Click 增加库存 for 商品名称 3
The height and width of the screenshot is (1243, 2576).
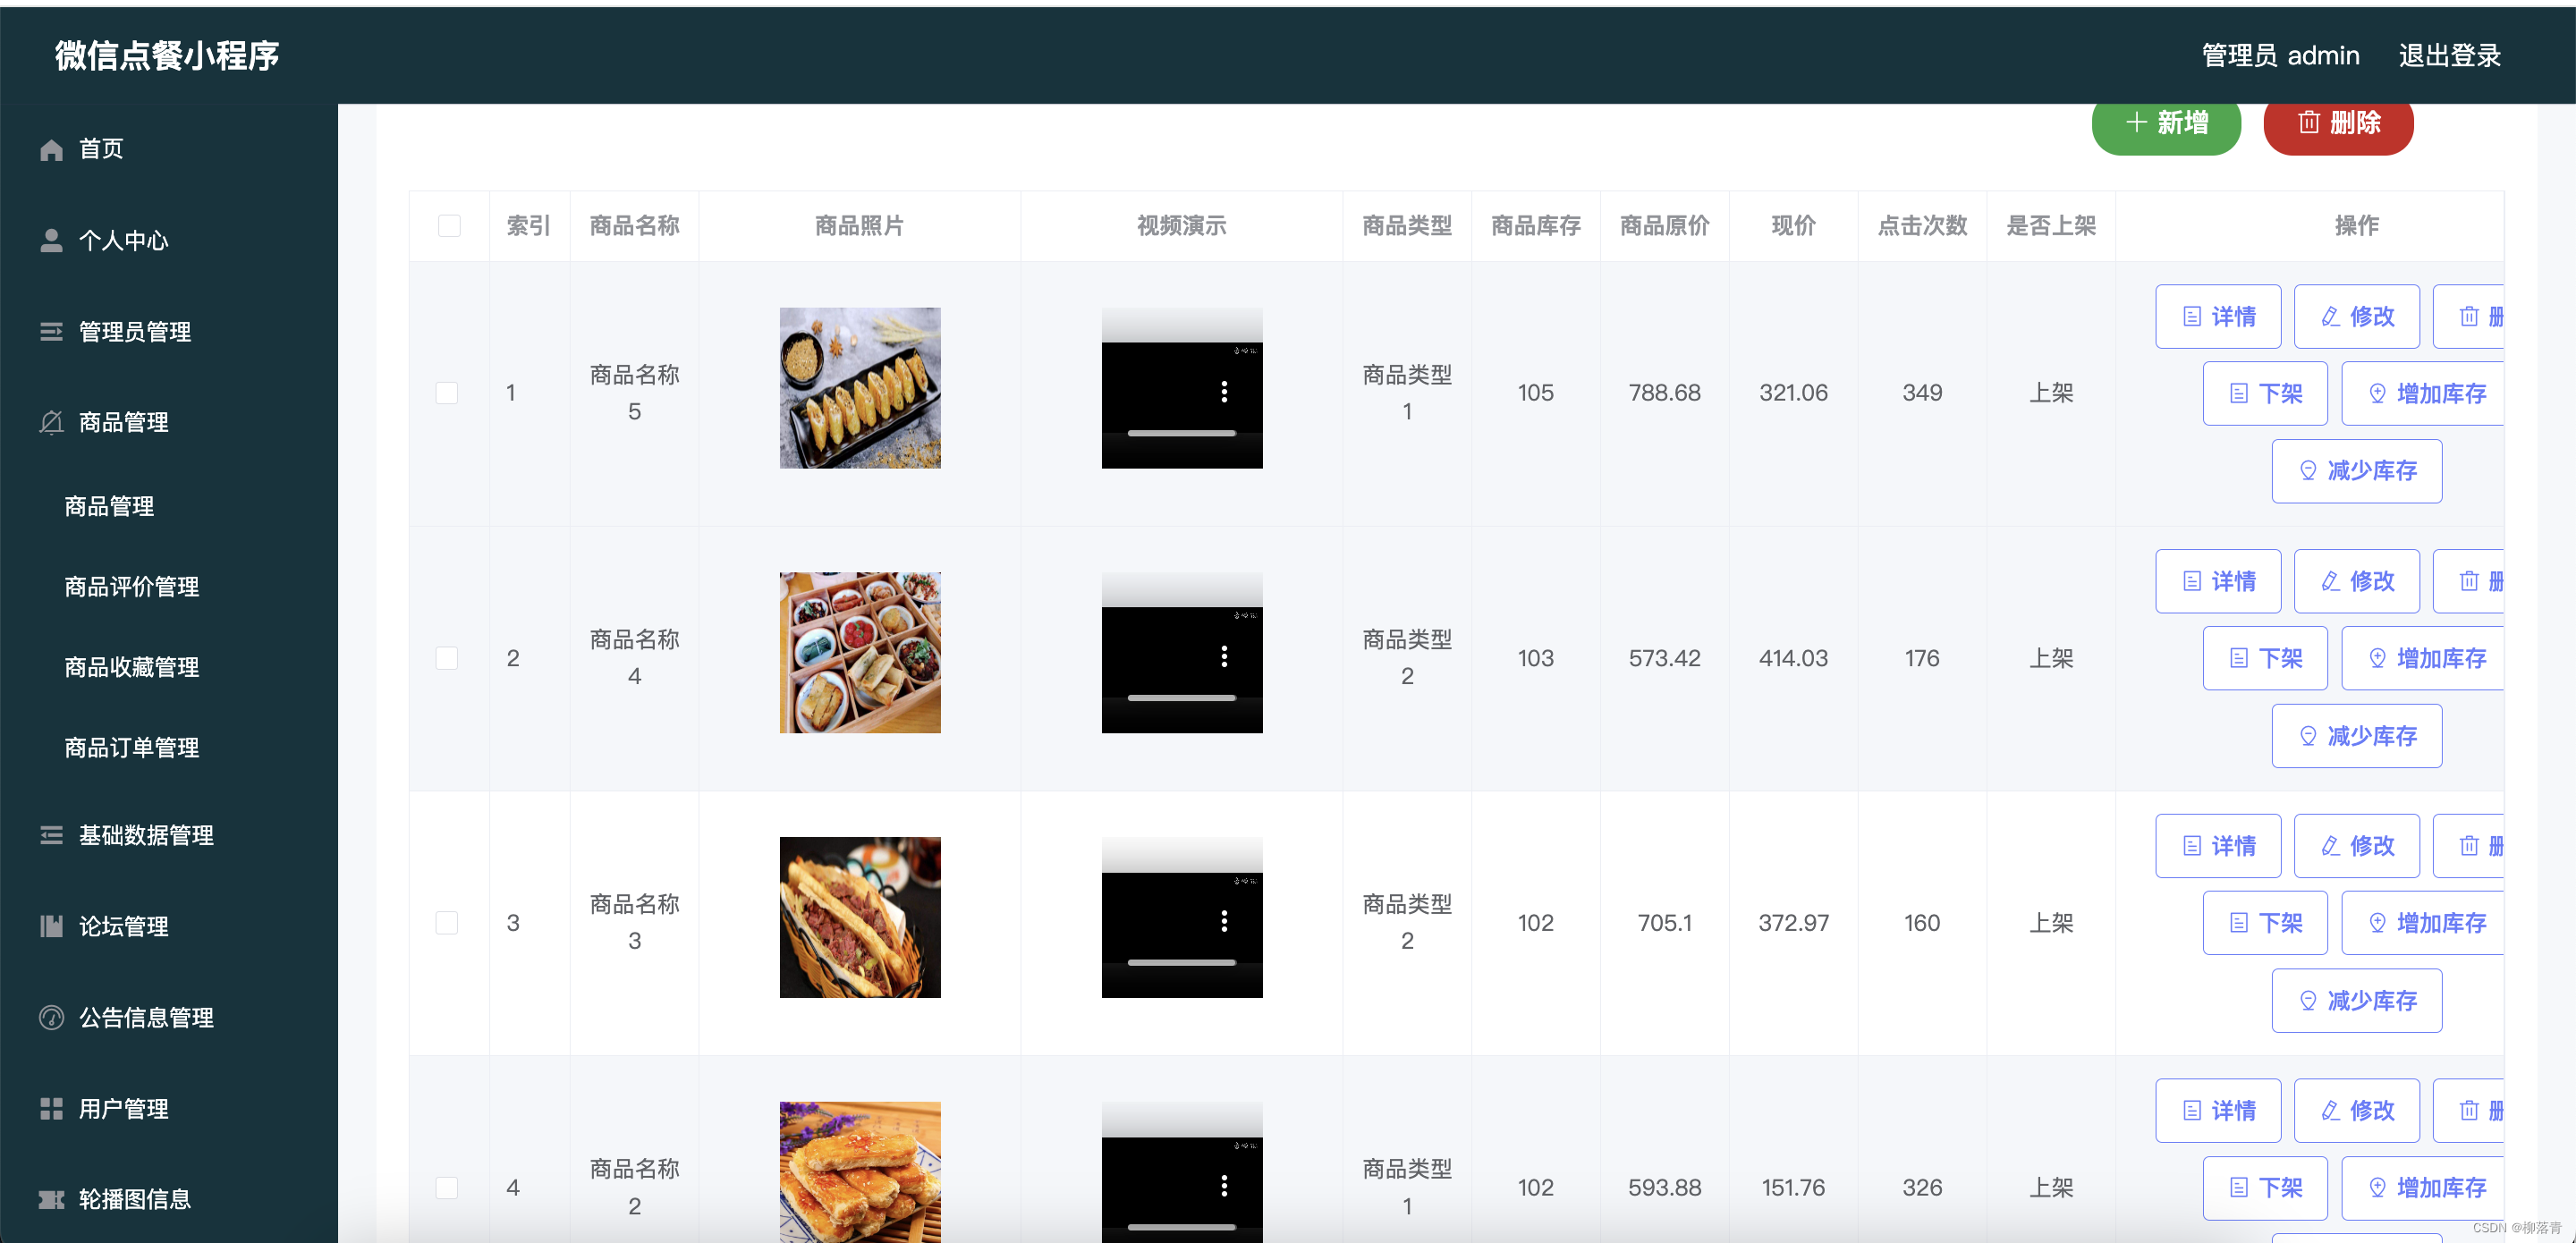(2423, 923)
